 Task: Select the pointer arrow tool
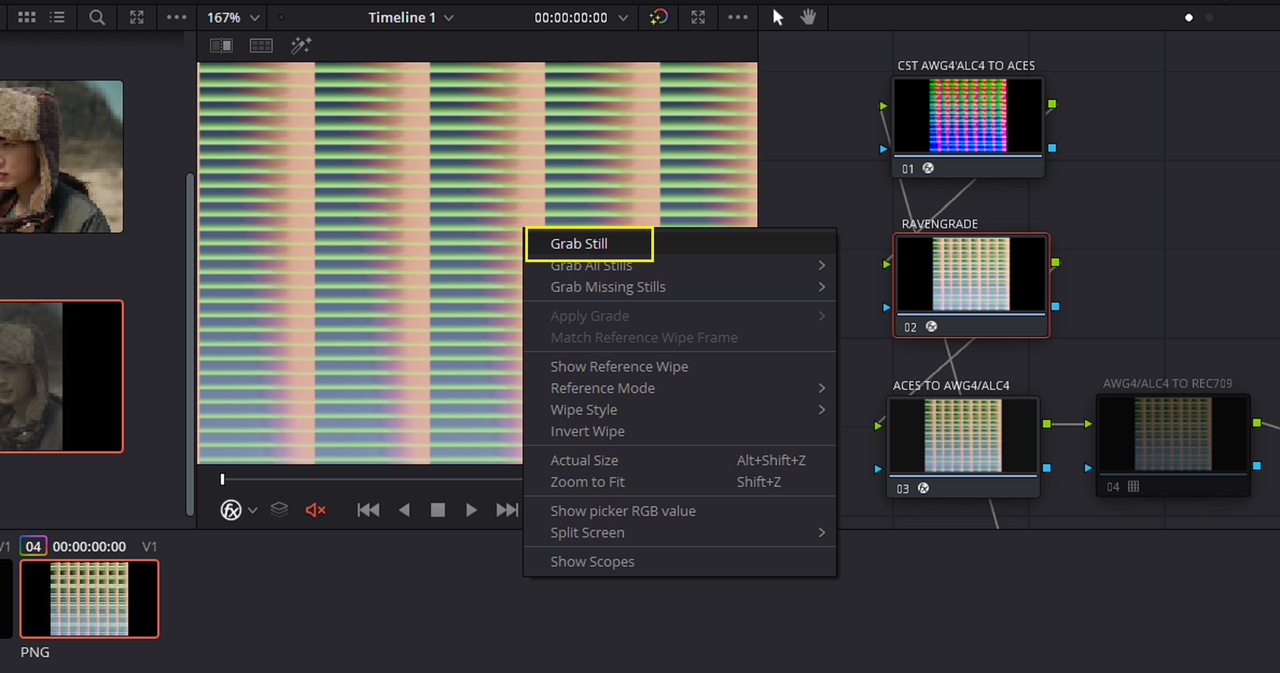click(x=779, y=17)
